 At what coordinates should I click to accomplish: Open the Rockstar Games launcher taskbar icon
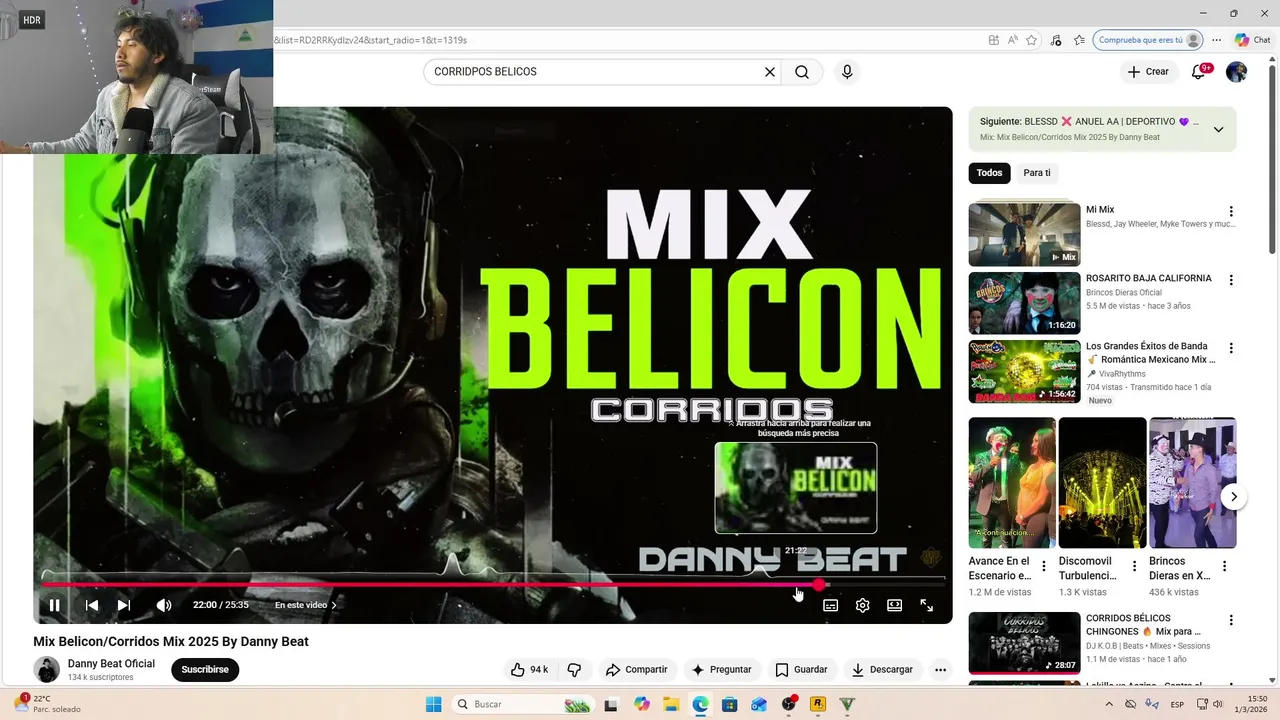[818, 704]
